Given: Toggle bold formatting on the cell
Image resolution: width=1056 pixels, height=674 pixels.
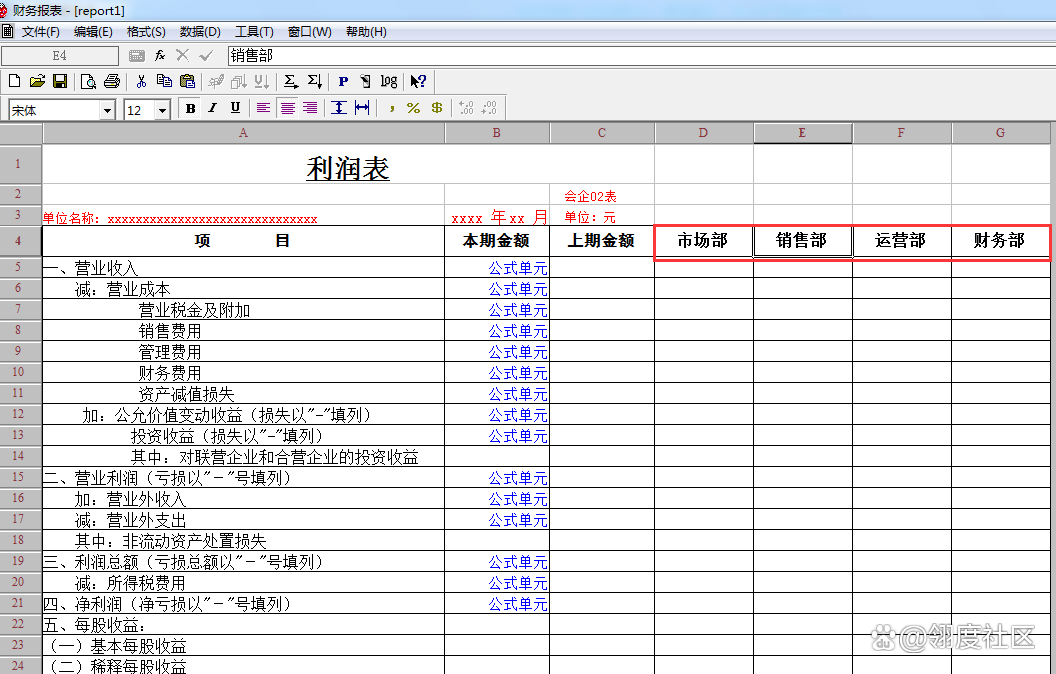Looking at the screenshot, I should click(190, 108).
